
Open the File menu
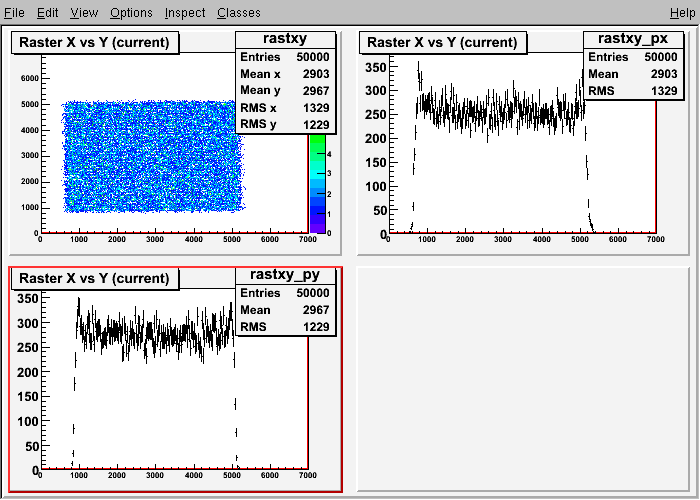[14, 12]
